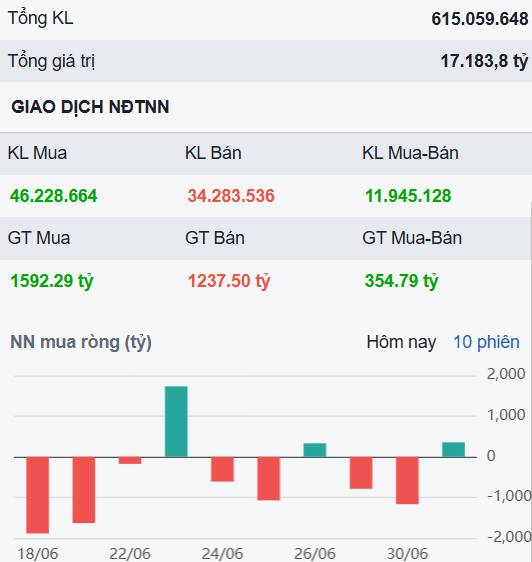Click the red bar for 24/06
This screenshot has width=532, height=562.
pos(222,469)
